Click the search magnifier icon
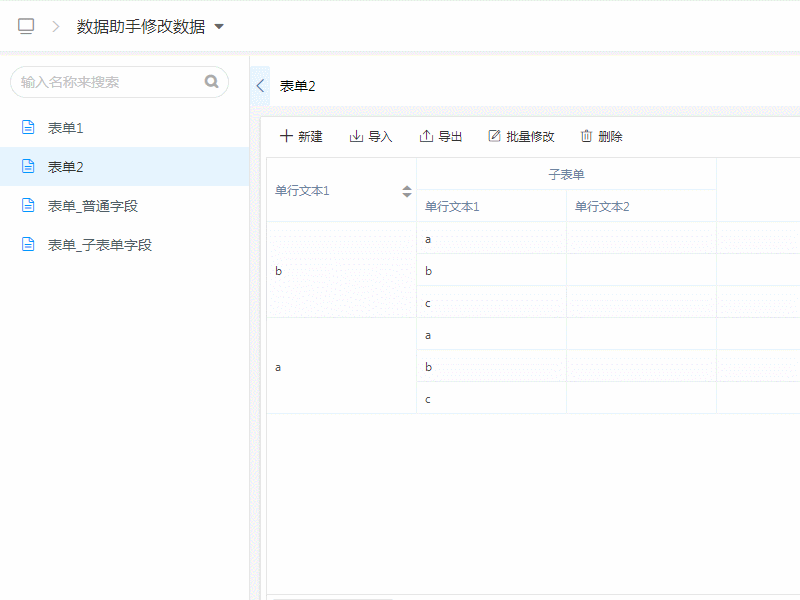The height and width of the screenshot is (600, 800). (x=211, y=82)
